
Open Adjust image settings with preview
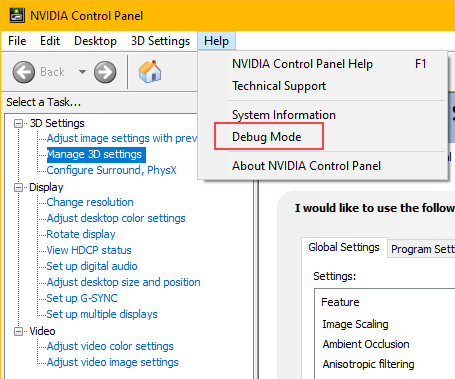click(122, 138)
